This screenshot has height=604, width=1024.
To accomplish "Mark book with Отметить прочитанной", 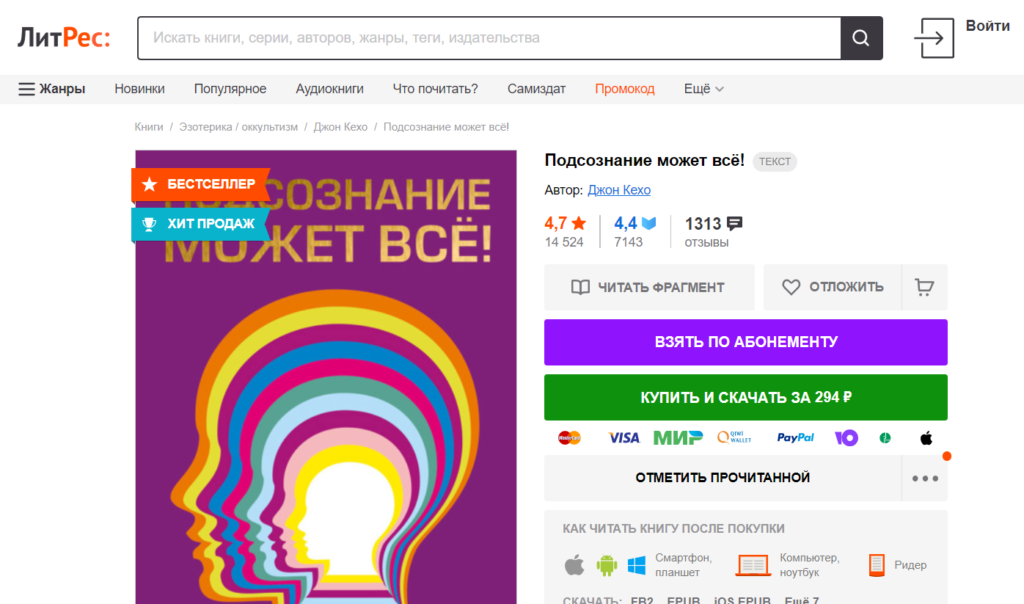I will [722, 478].
